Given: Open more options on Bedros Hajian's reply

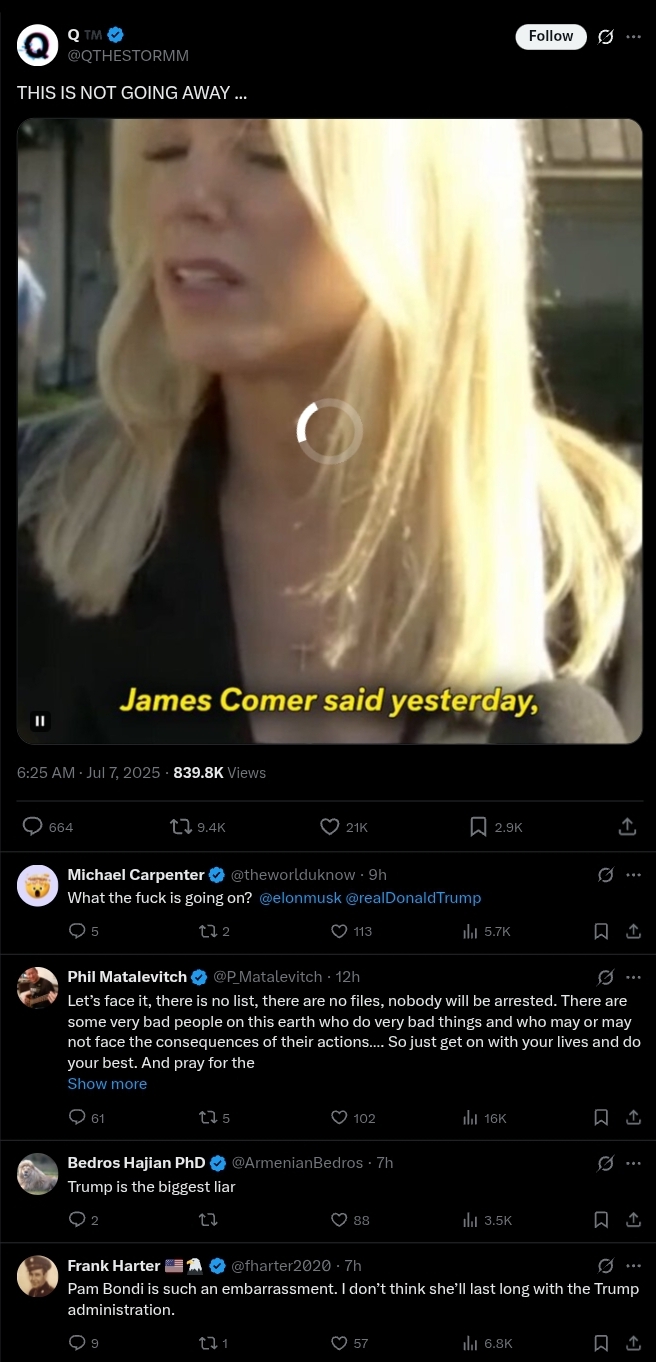Looking at the screenshot, I should pos(633,1163).
